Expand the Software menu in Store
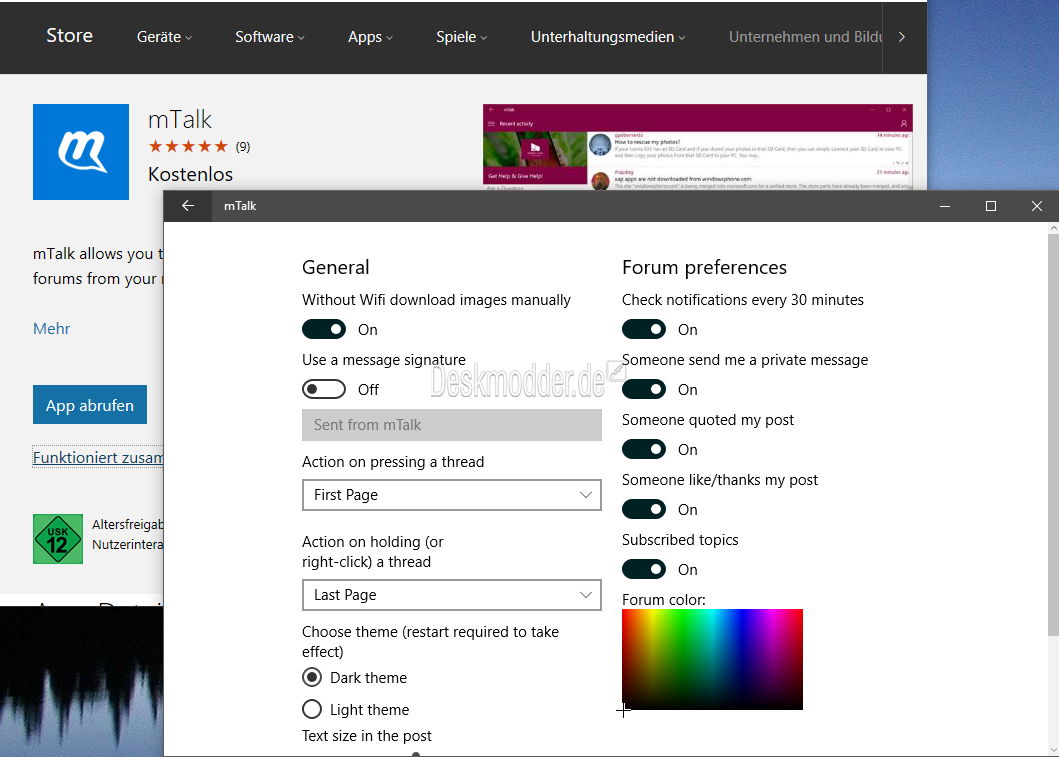Screen dimensions: 1059x757 tap(269, 37)
